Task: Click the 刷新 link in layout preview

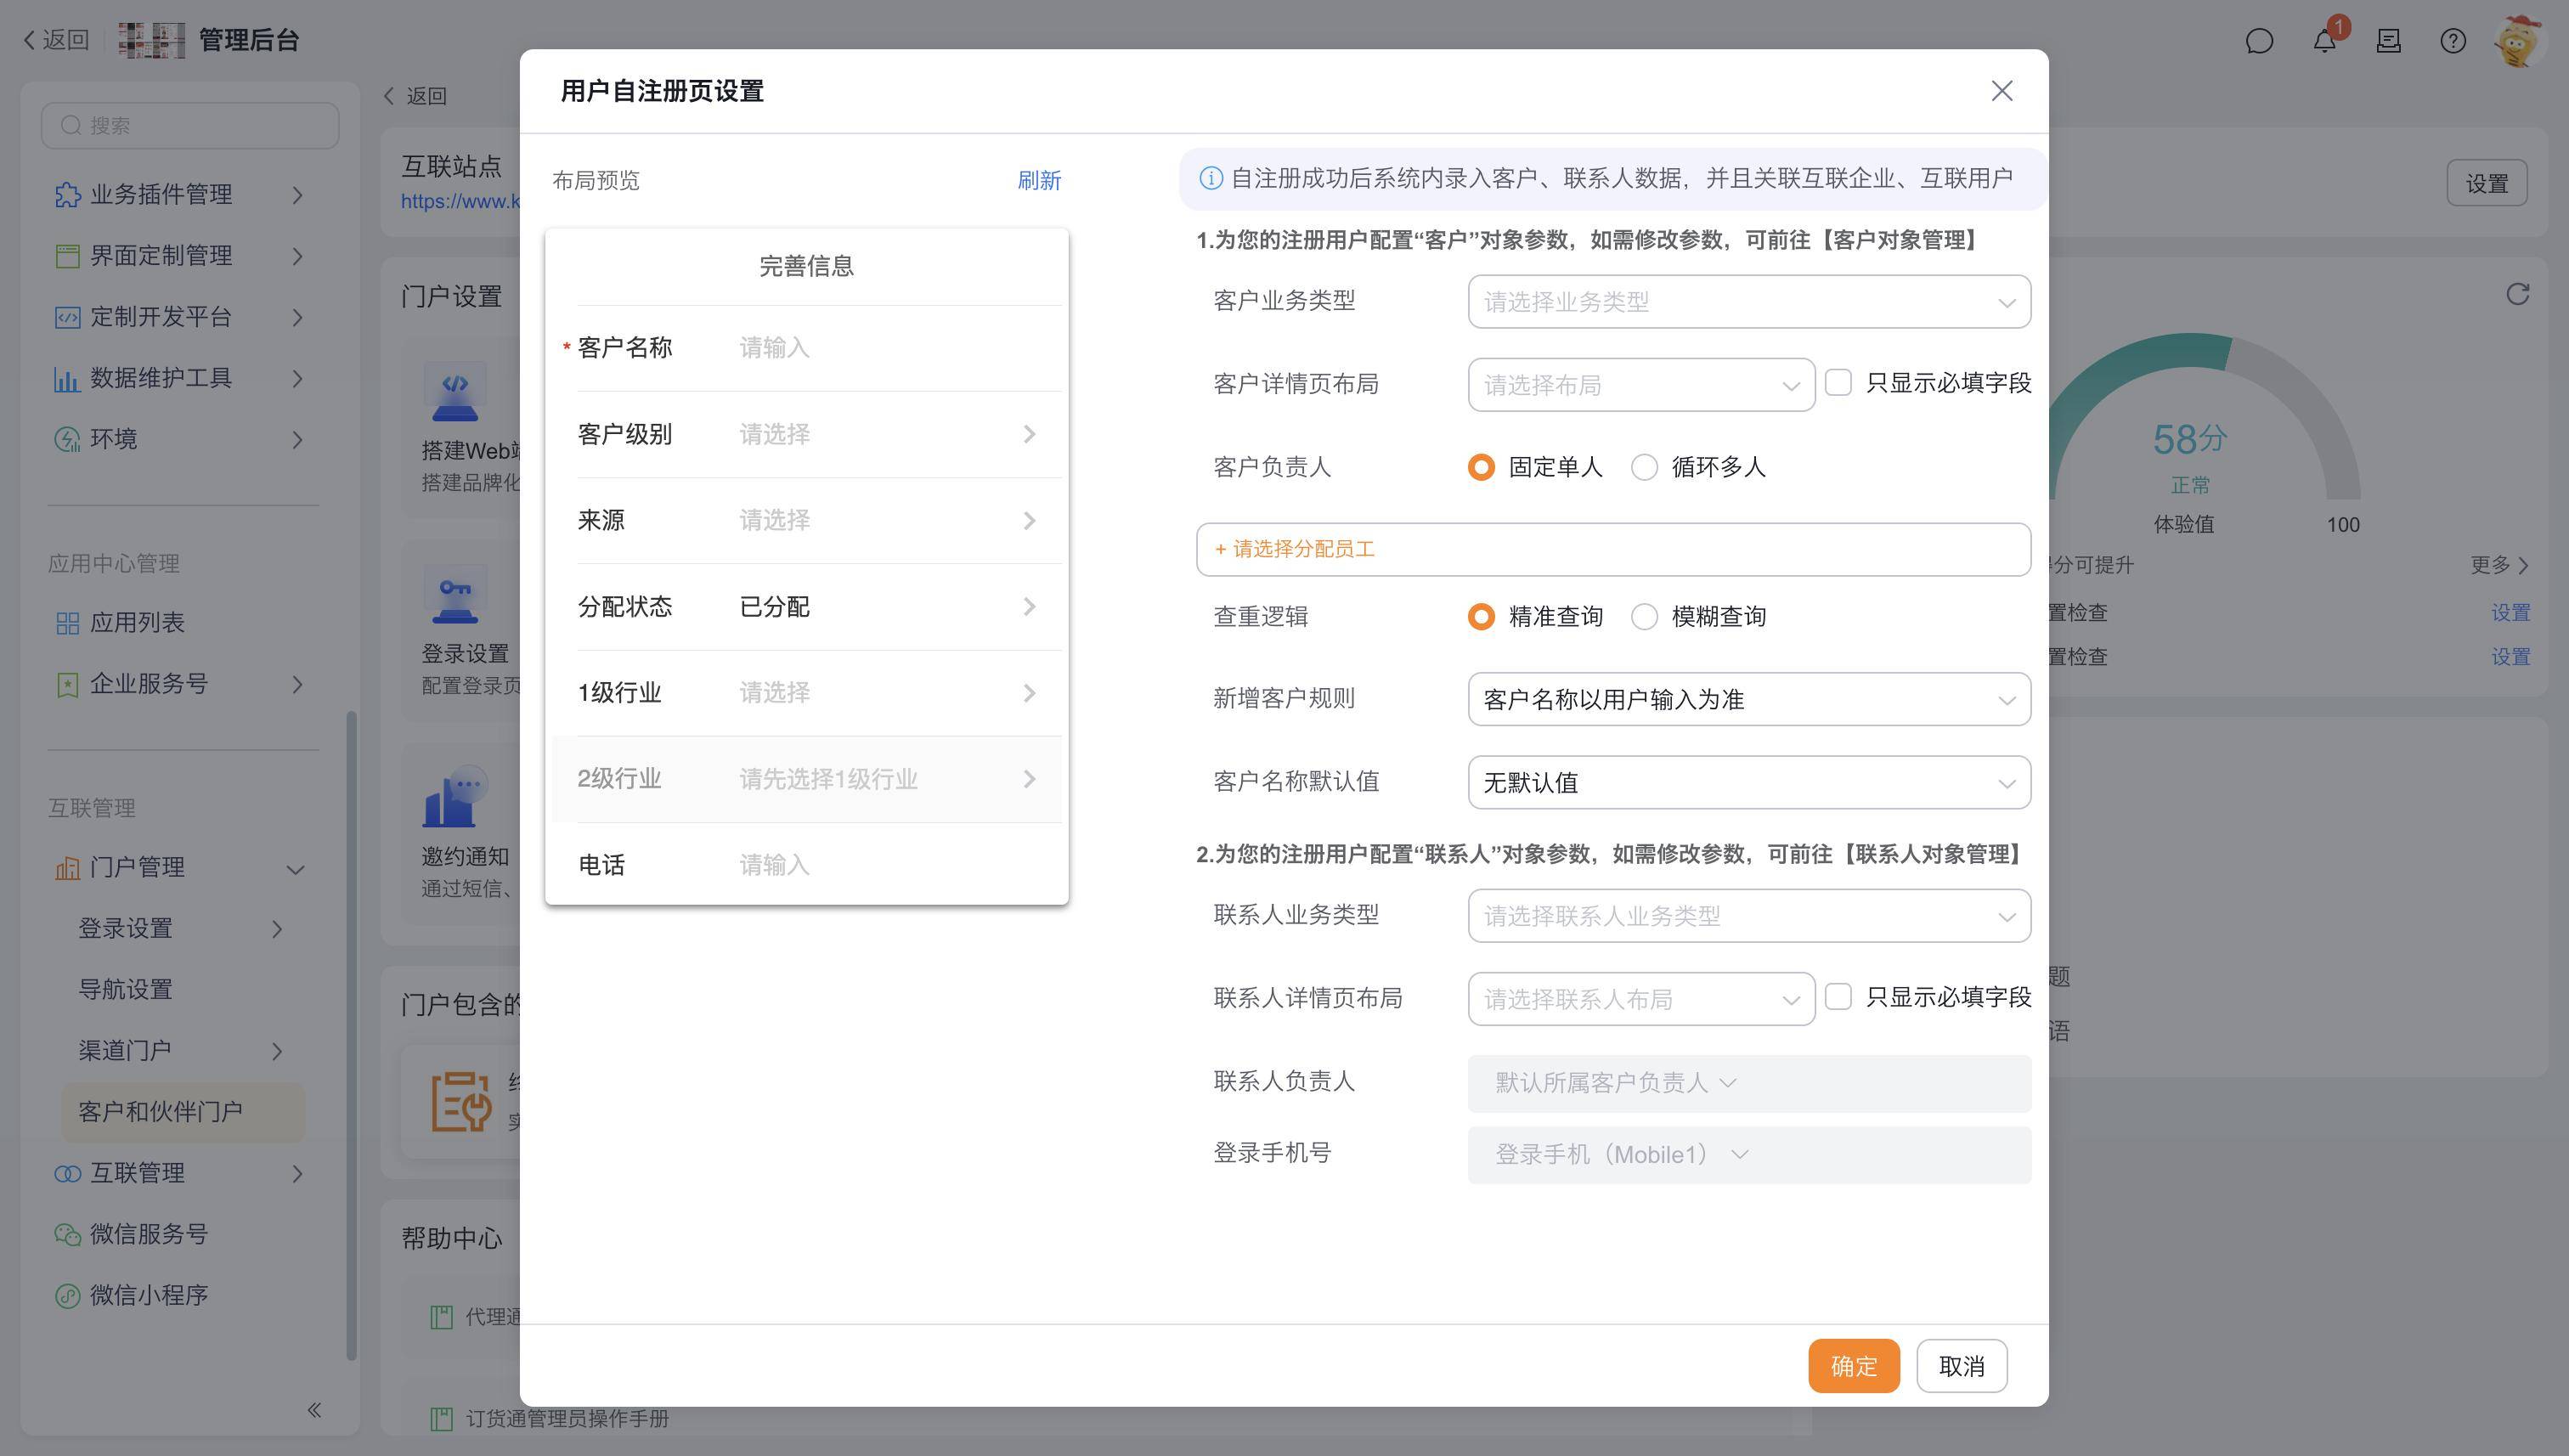Action: tap(1039, 181)
